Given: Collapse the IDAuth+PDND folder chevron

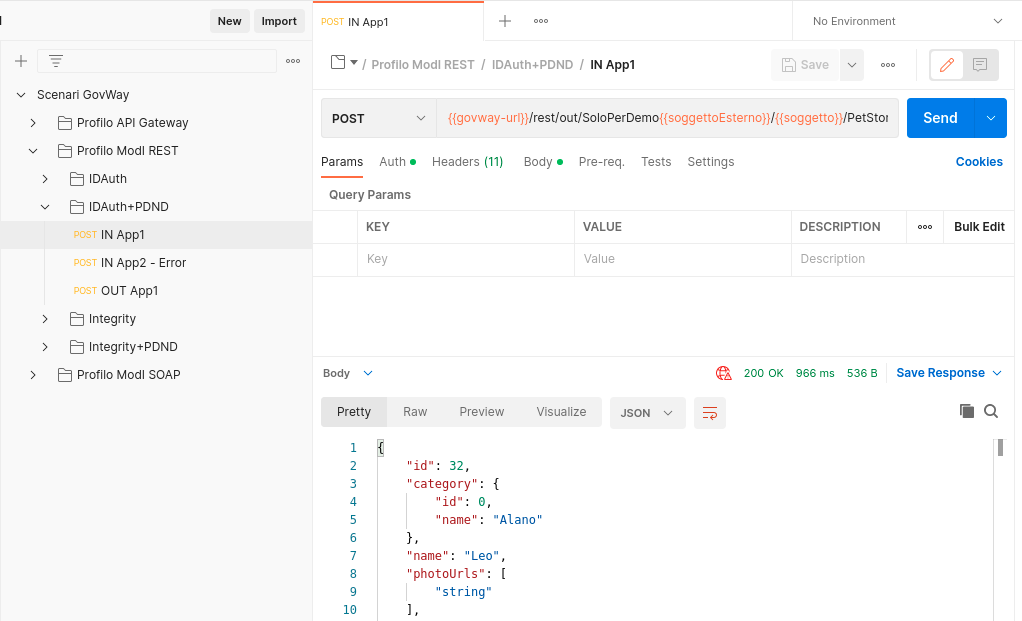Looking at the screenshot, I should point(45,207).
